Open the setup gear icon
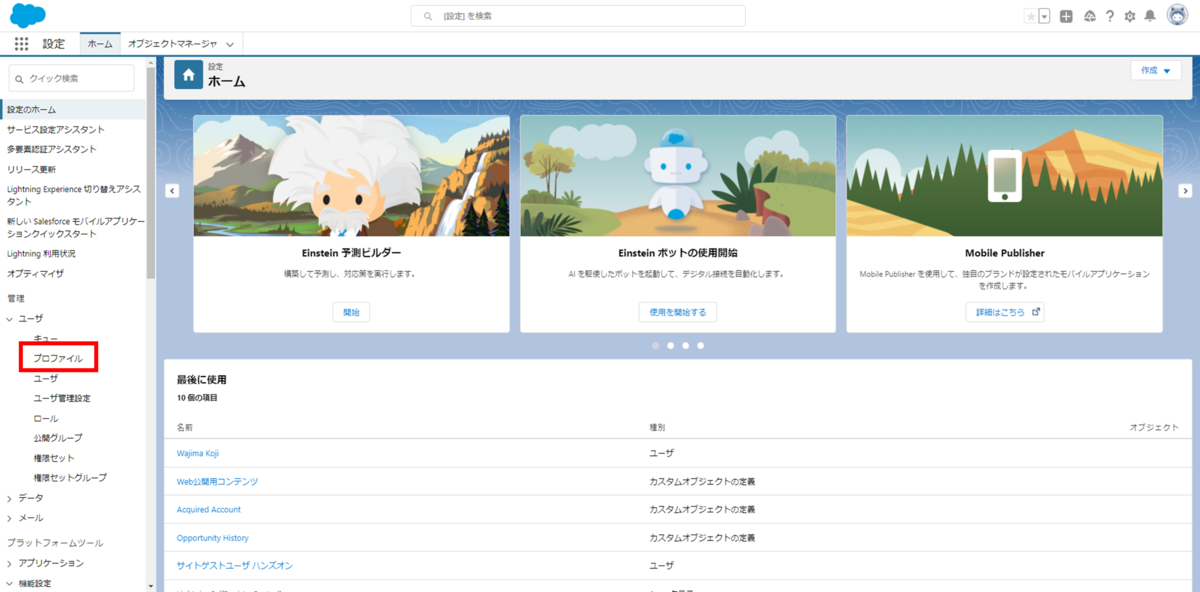Image resolution: width=1200 pixels, height=592 pixels. [1130, 16]
